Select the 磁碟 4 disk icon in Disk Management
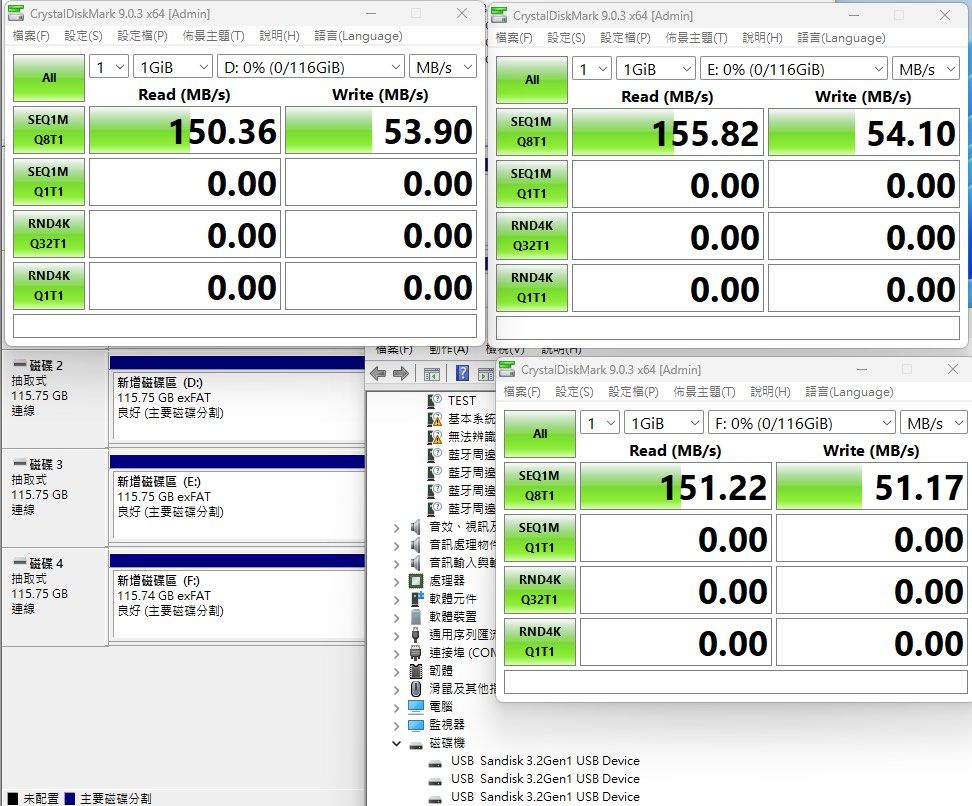Screen dimensions: 972x806 pos(20,563)
